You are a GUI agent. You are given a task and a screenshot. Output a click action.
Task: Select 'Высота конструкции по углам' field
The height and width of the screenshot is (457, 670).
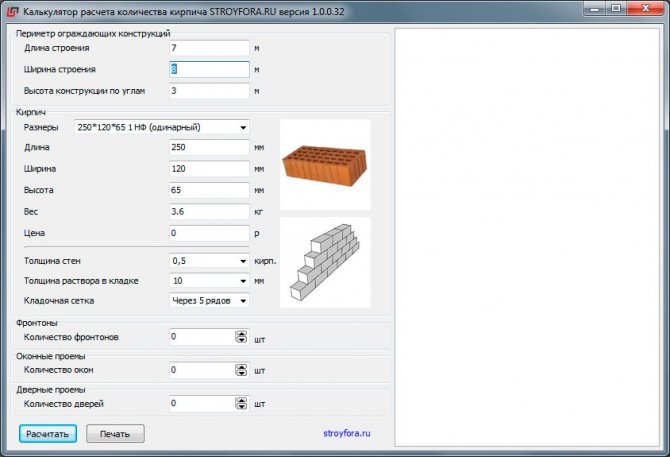coord(208,91)
